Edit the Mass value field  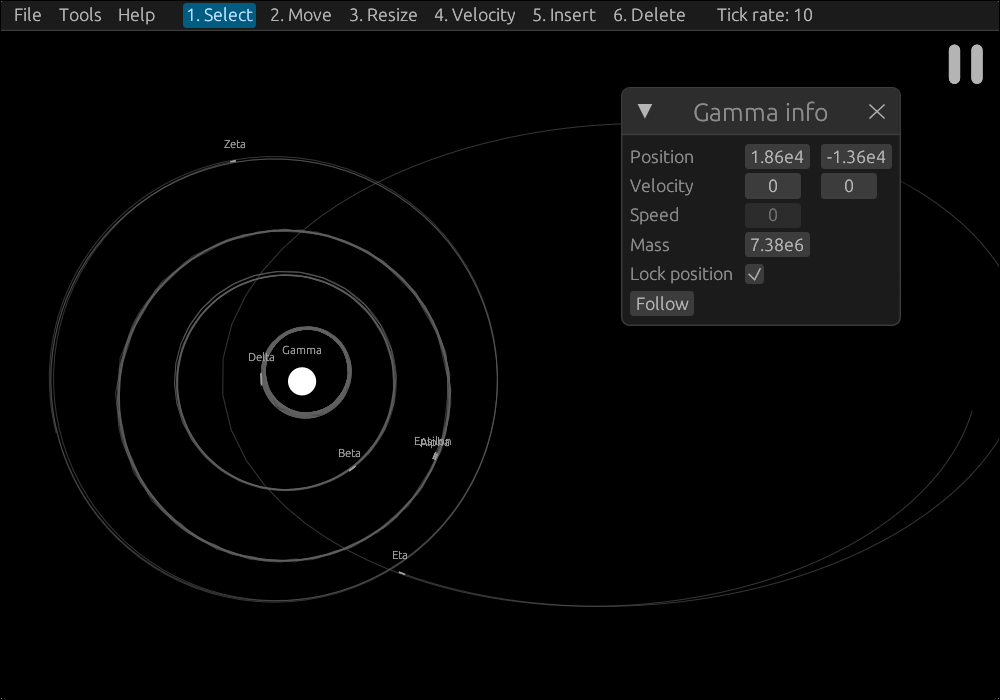pos(777,244)
